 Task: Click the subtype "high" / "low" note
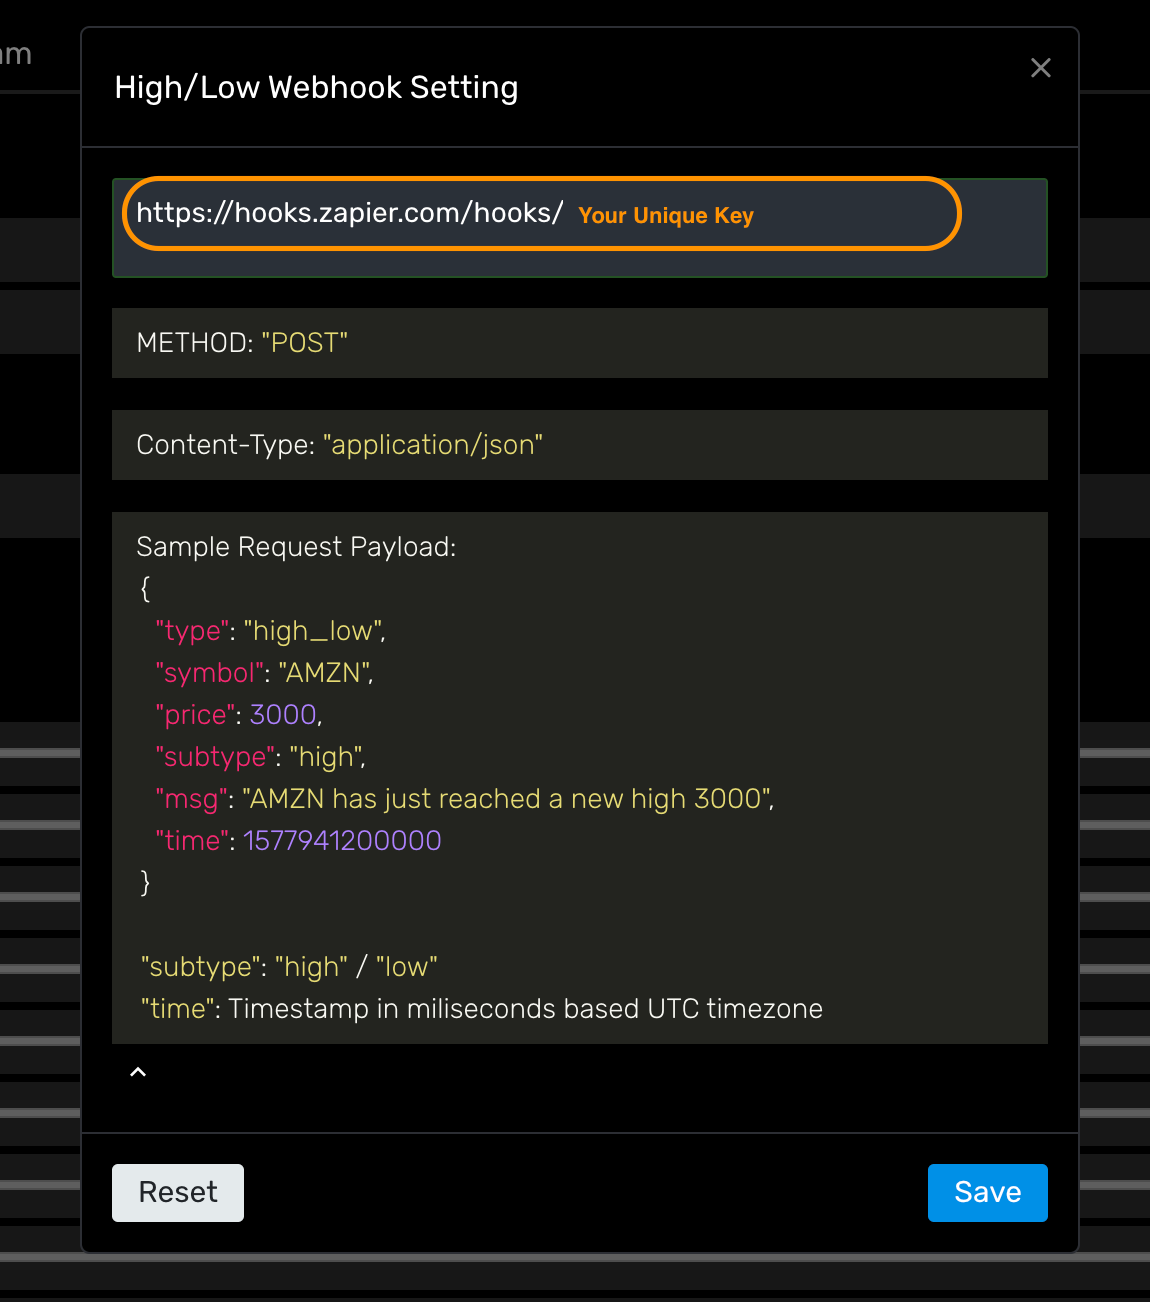click(289, 967)
